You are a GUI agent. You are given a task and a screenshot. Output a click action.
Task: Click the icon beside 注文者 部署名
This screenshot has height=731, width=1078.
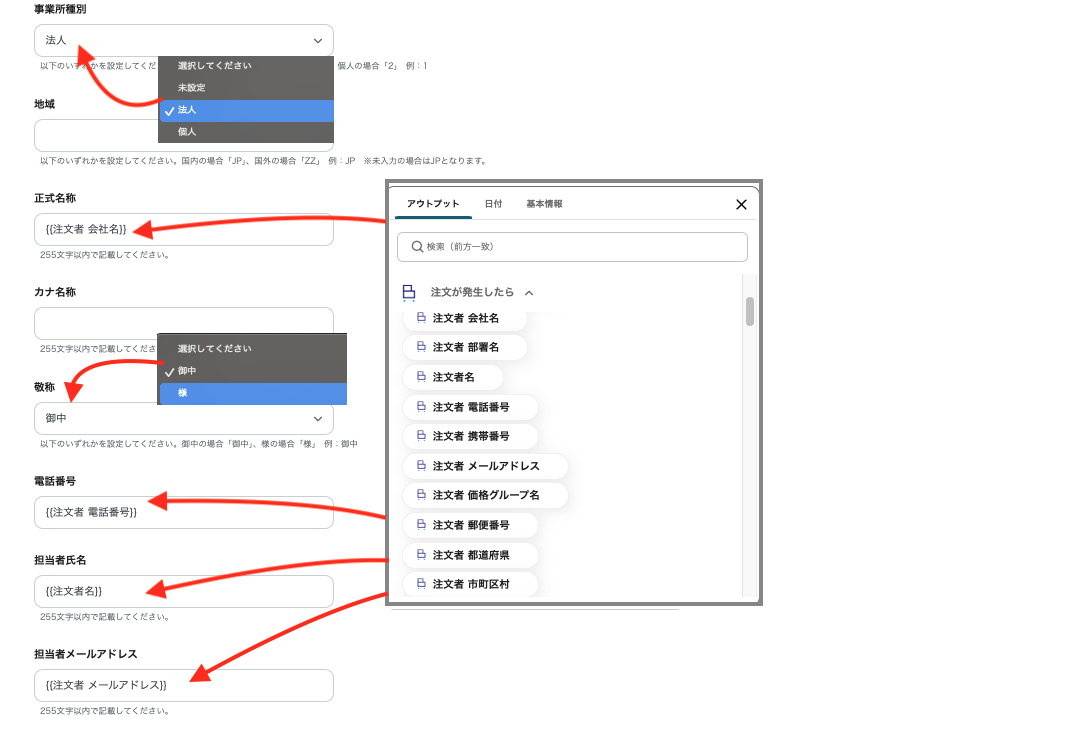coord(421,347)
